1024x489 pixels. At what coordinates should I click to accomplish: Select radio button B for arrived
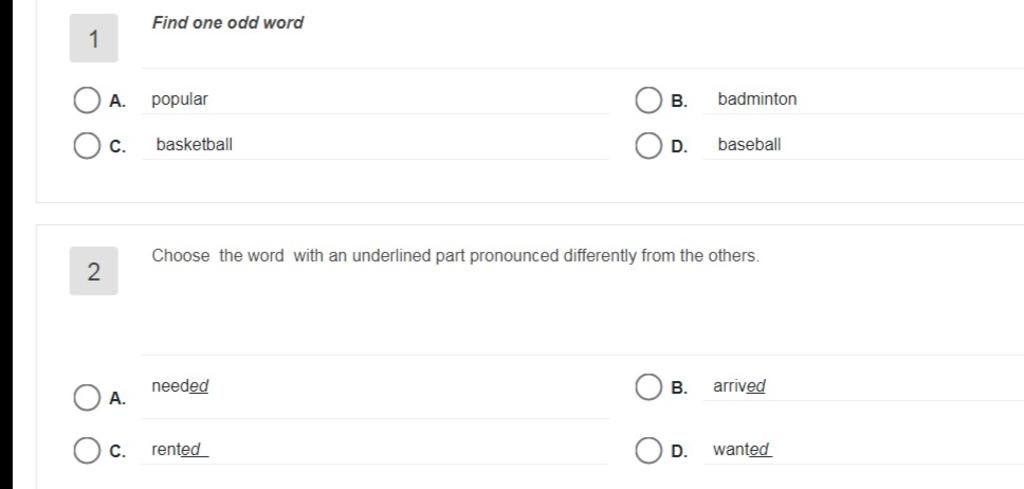pyautogui.click(x=648, y=386)
